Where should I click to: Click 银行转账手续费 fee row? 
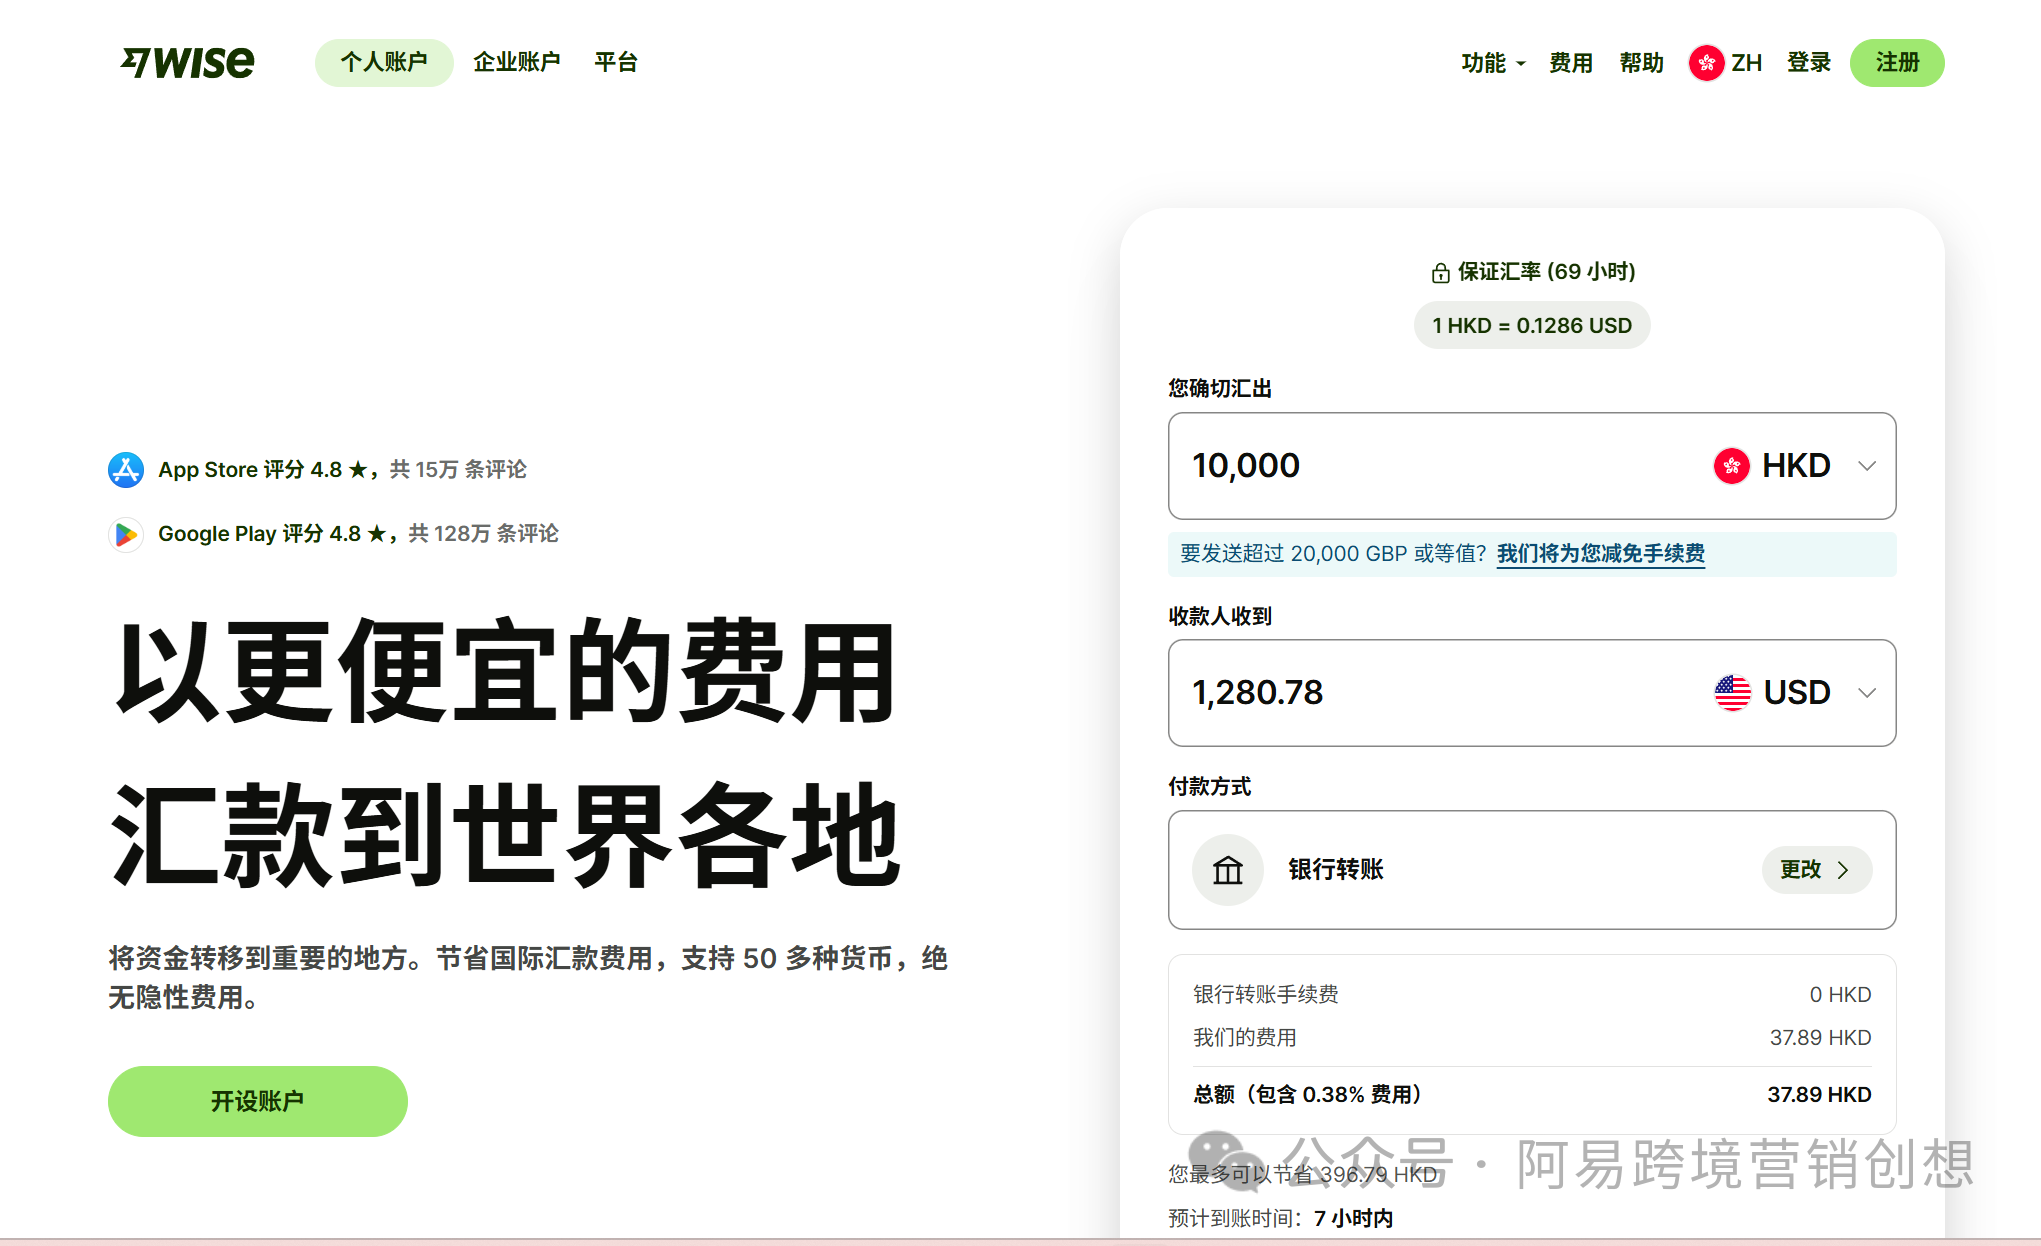(1532, 995)
